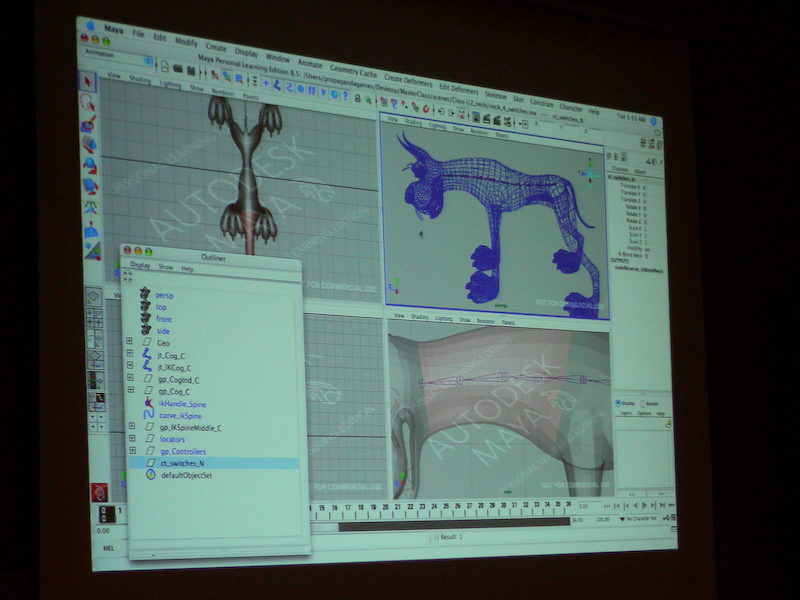Open perspective panel's Shading menu
Screen dimensions: 800x600
pyautogui.click(x=413, y=122)
